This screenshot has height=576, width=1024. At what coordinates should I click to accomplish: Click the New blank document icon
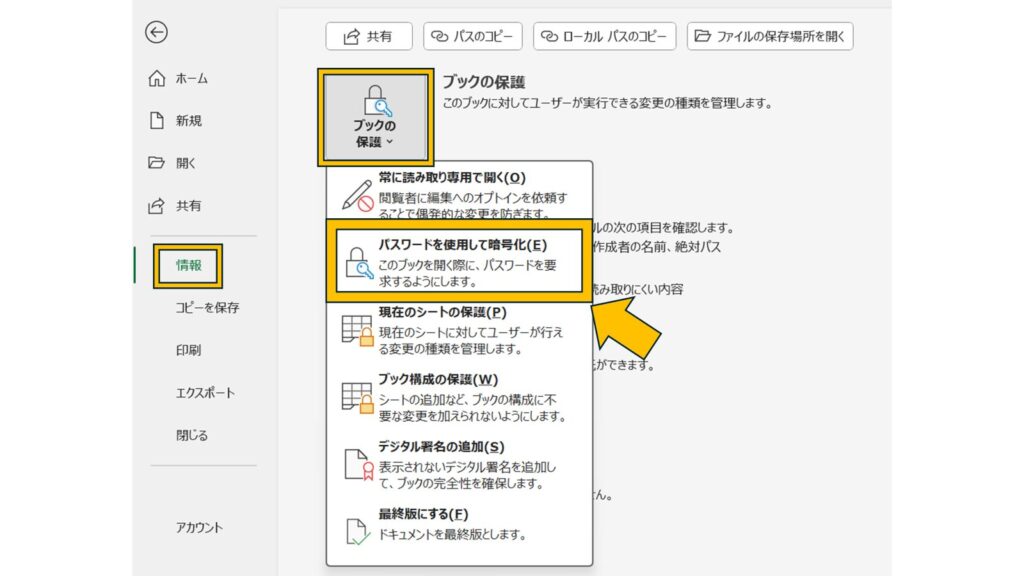(x=156, y=121)
